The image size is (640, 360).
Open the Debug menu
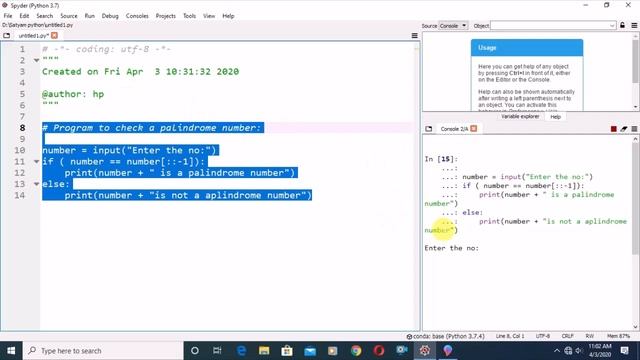110,16
